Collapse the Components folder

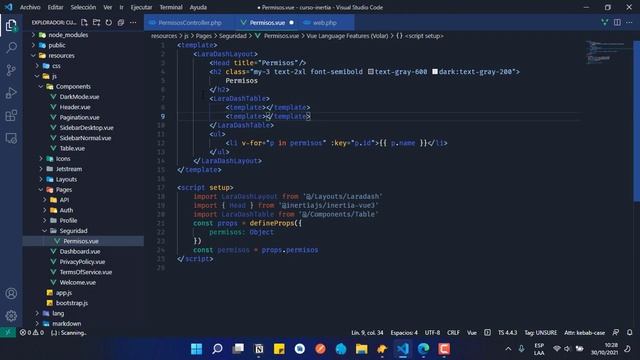(x=41, y=87)
